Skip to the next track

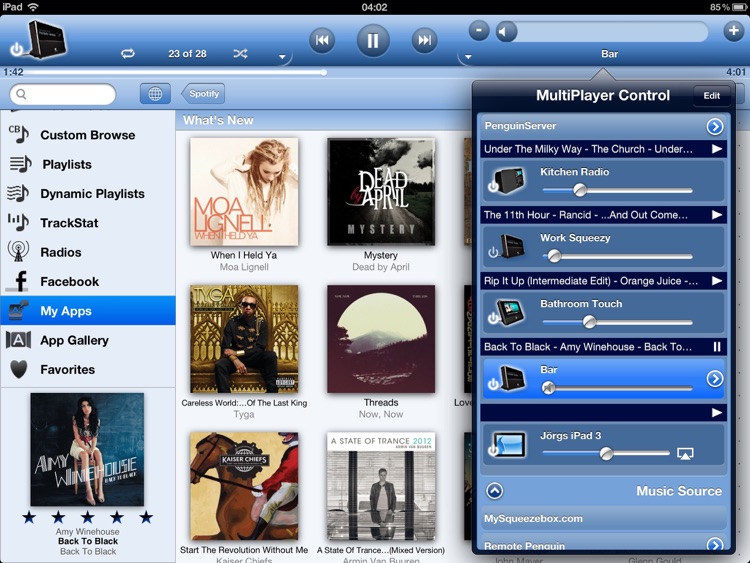coord(424,40)
